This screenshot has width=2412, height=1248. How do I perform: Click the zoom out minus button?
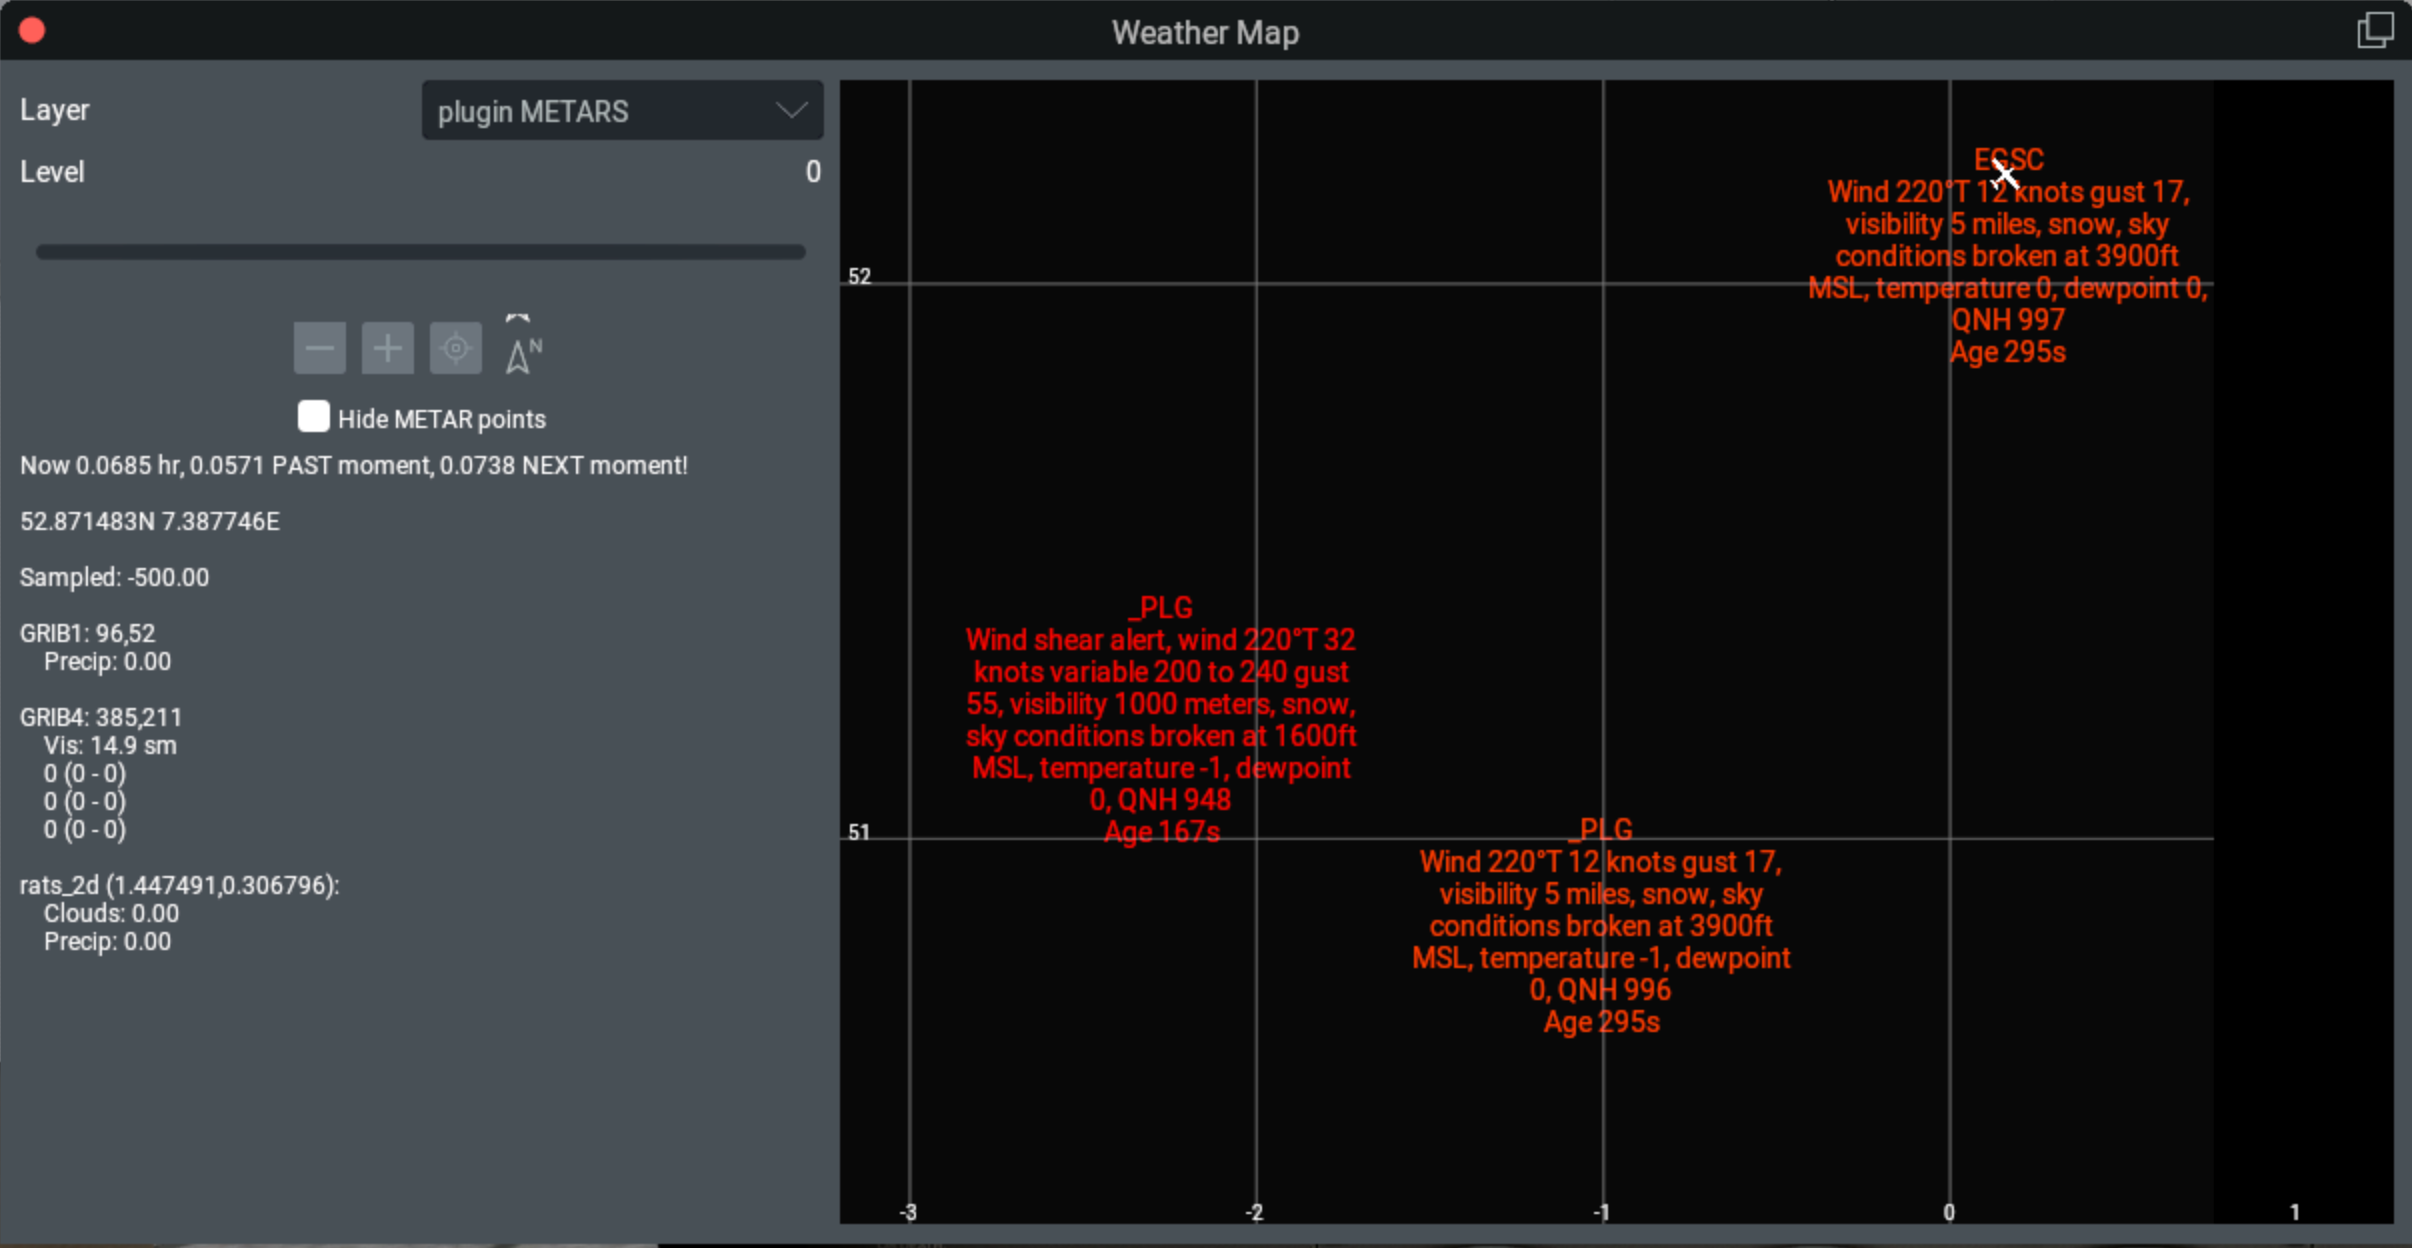[319, 348]
